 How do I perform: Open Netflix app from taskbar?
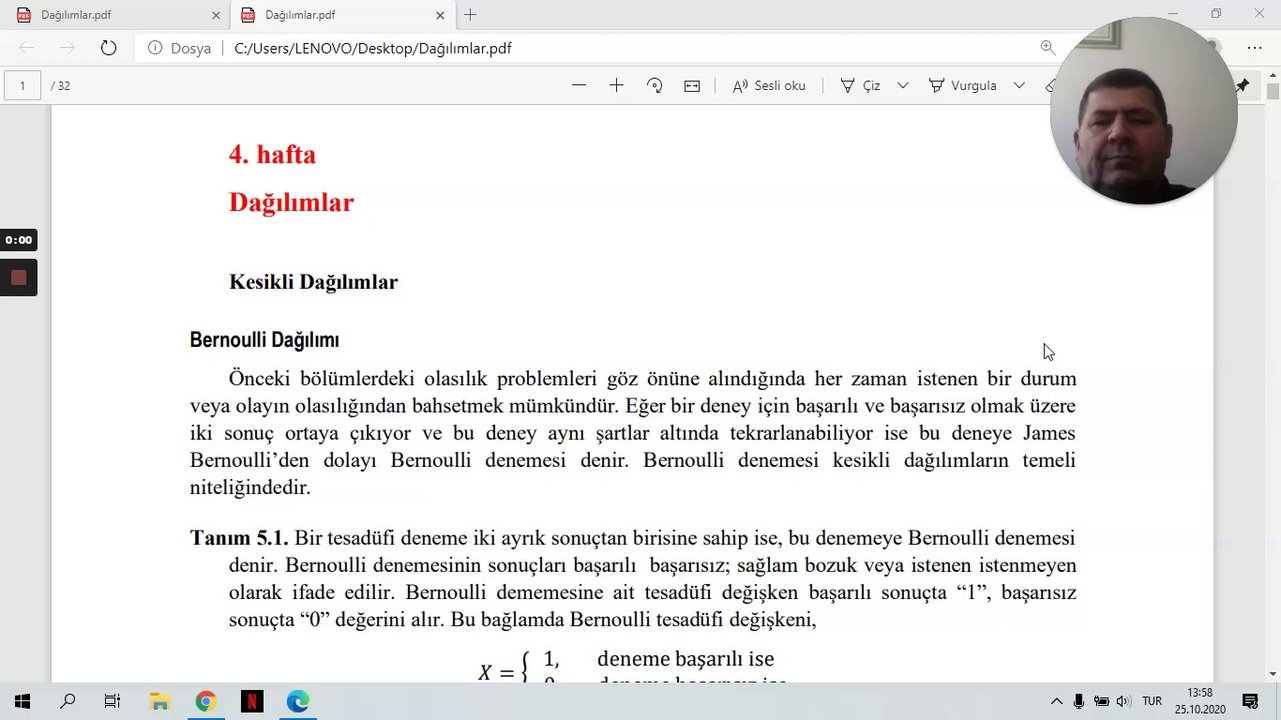click(x=252, y=702)
